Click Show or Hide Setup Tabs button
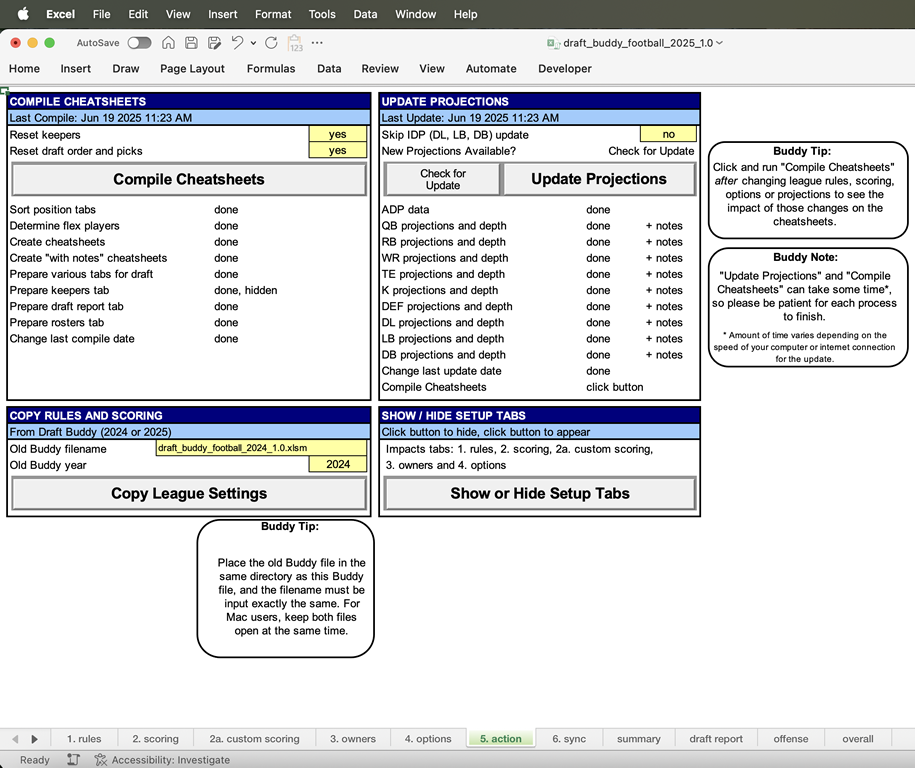This screenshot has width=915, height=768. coord(540,493)
